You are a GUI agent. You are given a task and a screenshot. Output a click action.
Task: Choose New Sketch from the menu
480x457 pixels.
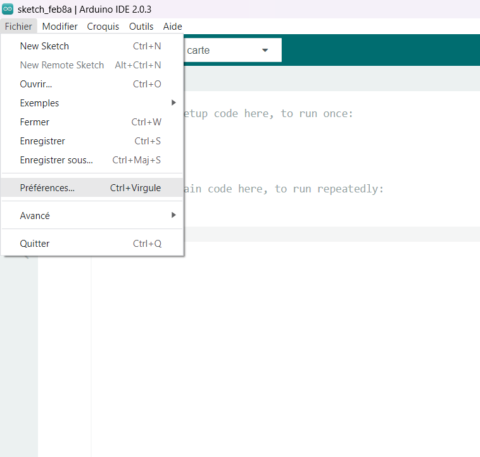click(x=92, y=46)
